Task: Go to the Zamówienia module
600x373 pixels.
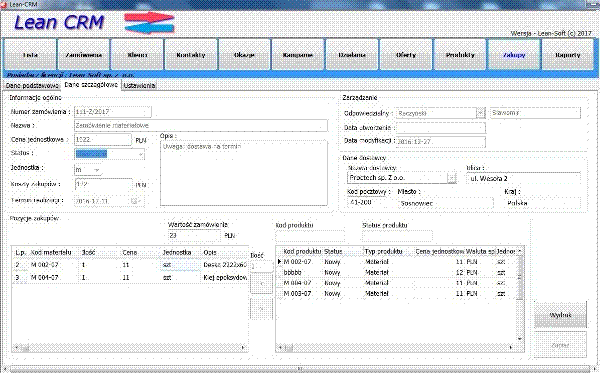Action: [x=84, y=55]
